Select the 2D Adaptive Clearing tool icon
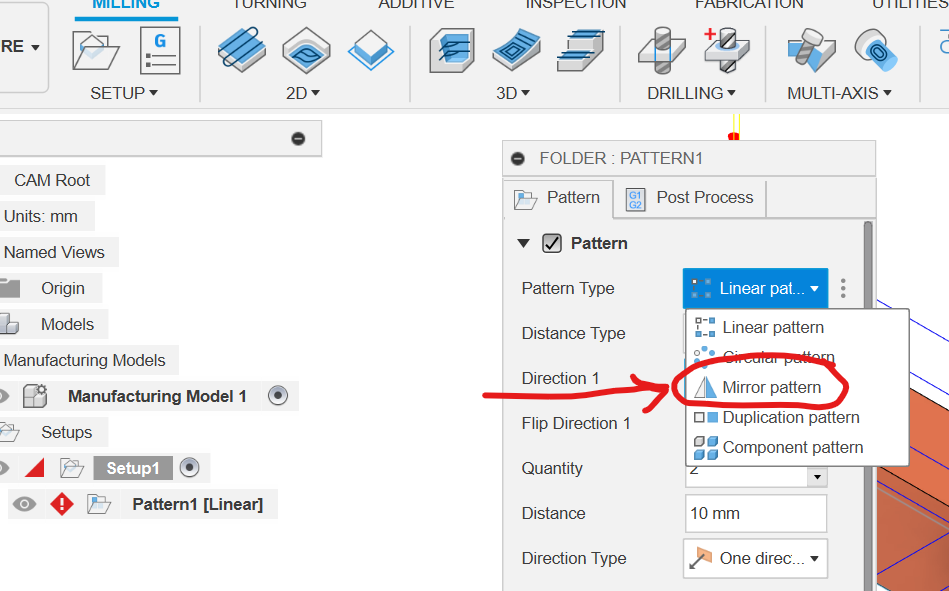 click(x=241, y=50)
